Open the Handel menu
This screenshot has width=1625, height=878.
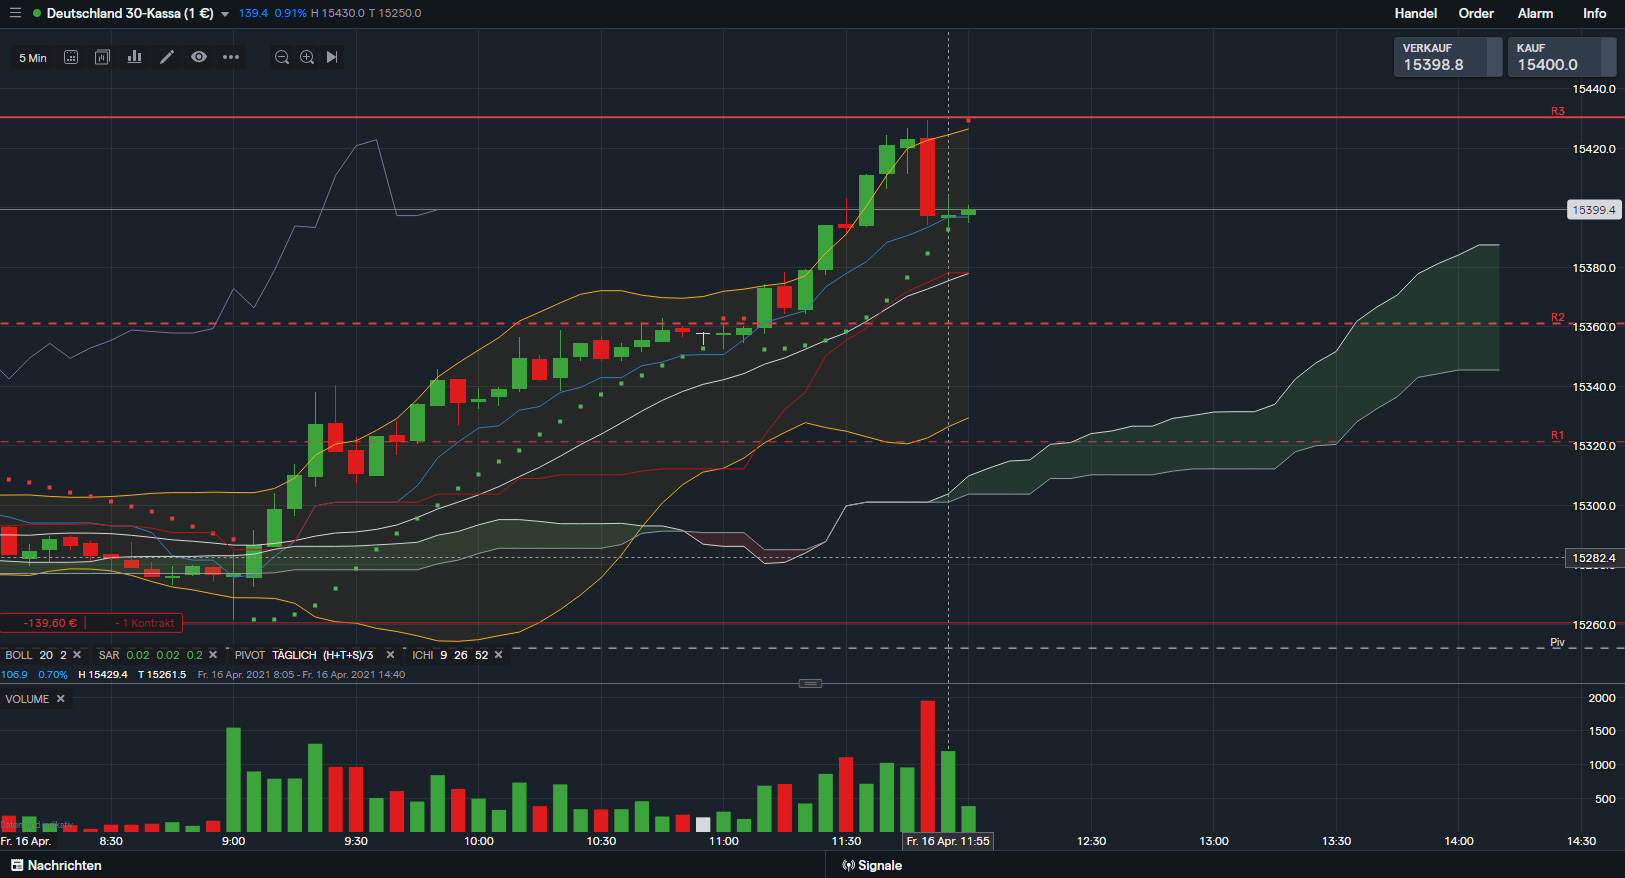pos(1415,13)
